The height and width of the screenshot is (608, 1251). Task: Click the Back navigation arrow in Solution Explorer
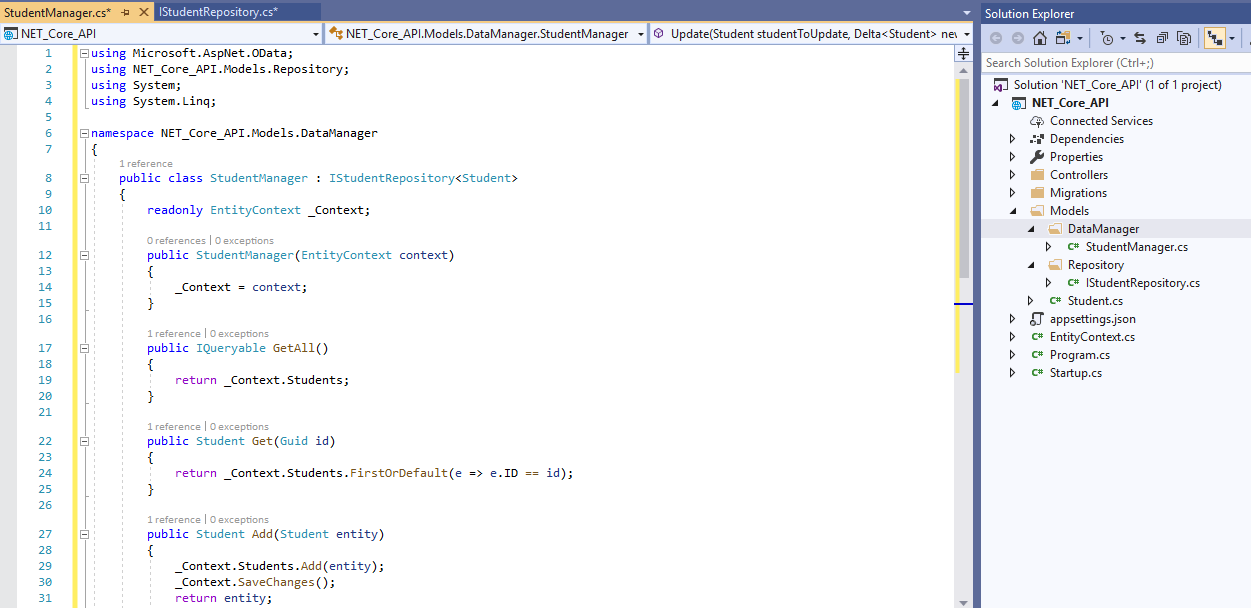996,37
